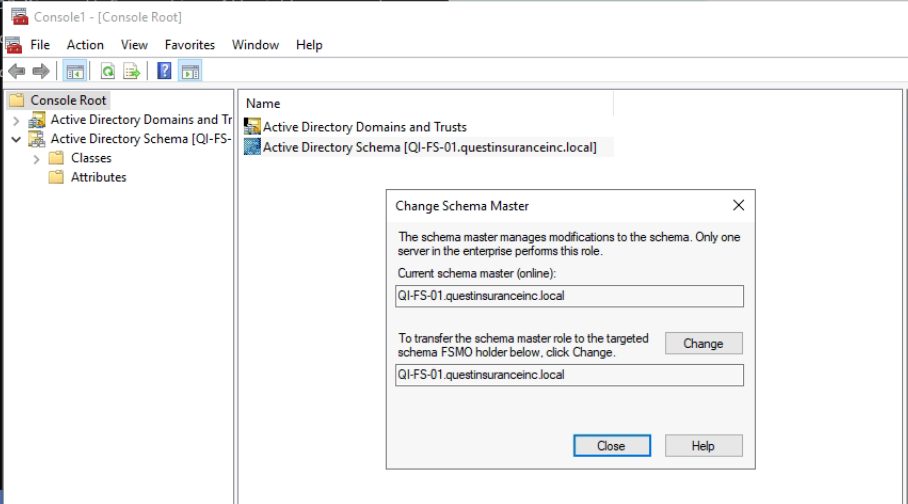Open the Help menu
The image size is (908, 504).
(x=309, y=45)
